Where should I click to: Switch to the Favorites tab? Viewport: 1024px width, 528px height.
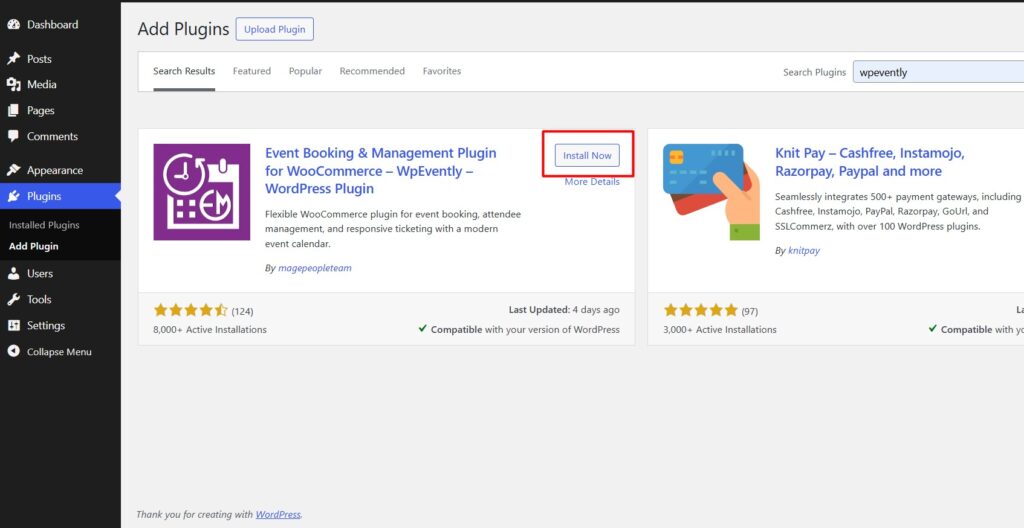click(441, 71)
